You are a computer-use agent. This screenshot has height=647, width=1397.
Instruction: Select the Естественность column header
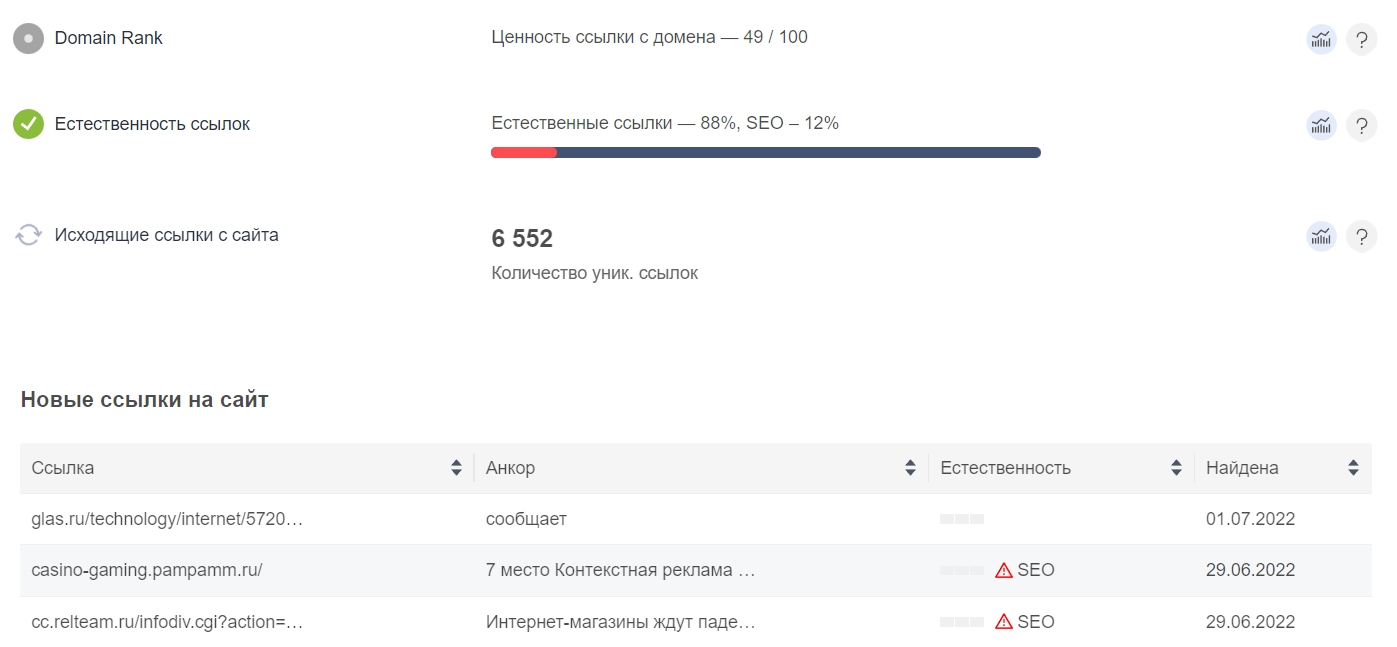(x=1004, y=467)
